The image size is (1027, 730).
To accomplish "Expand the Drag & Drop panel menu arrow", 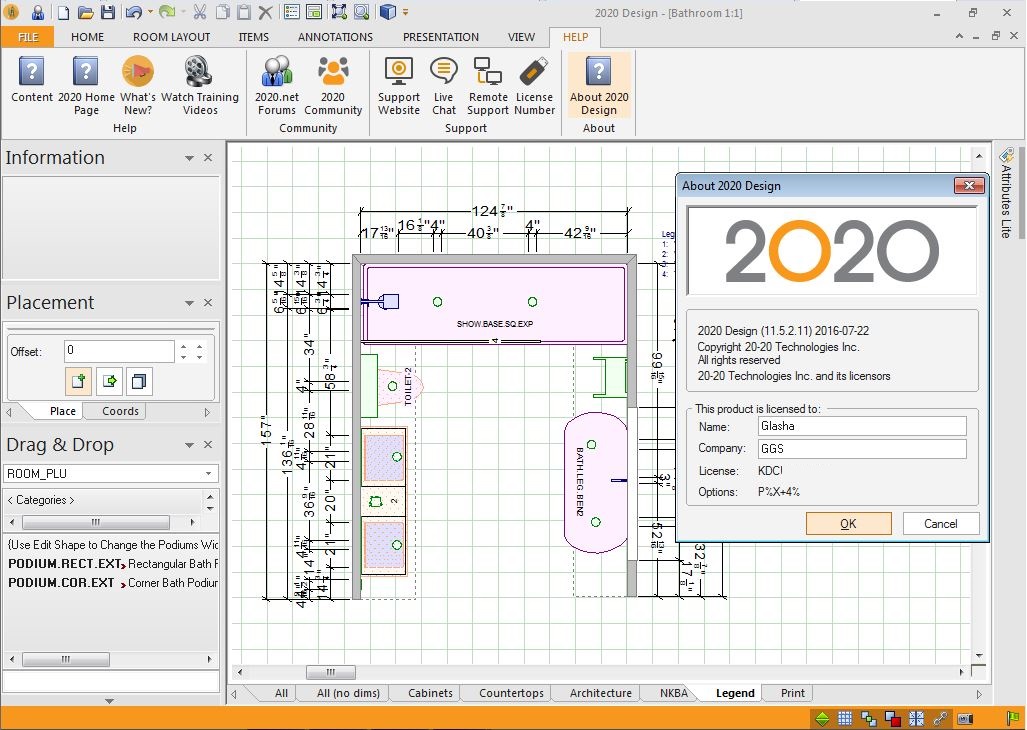I will coord(189,445).
